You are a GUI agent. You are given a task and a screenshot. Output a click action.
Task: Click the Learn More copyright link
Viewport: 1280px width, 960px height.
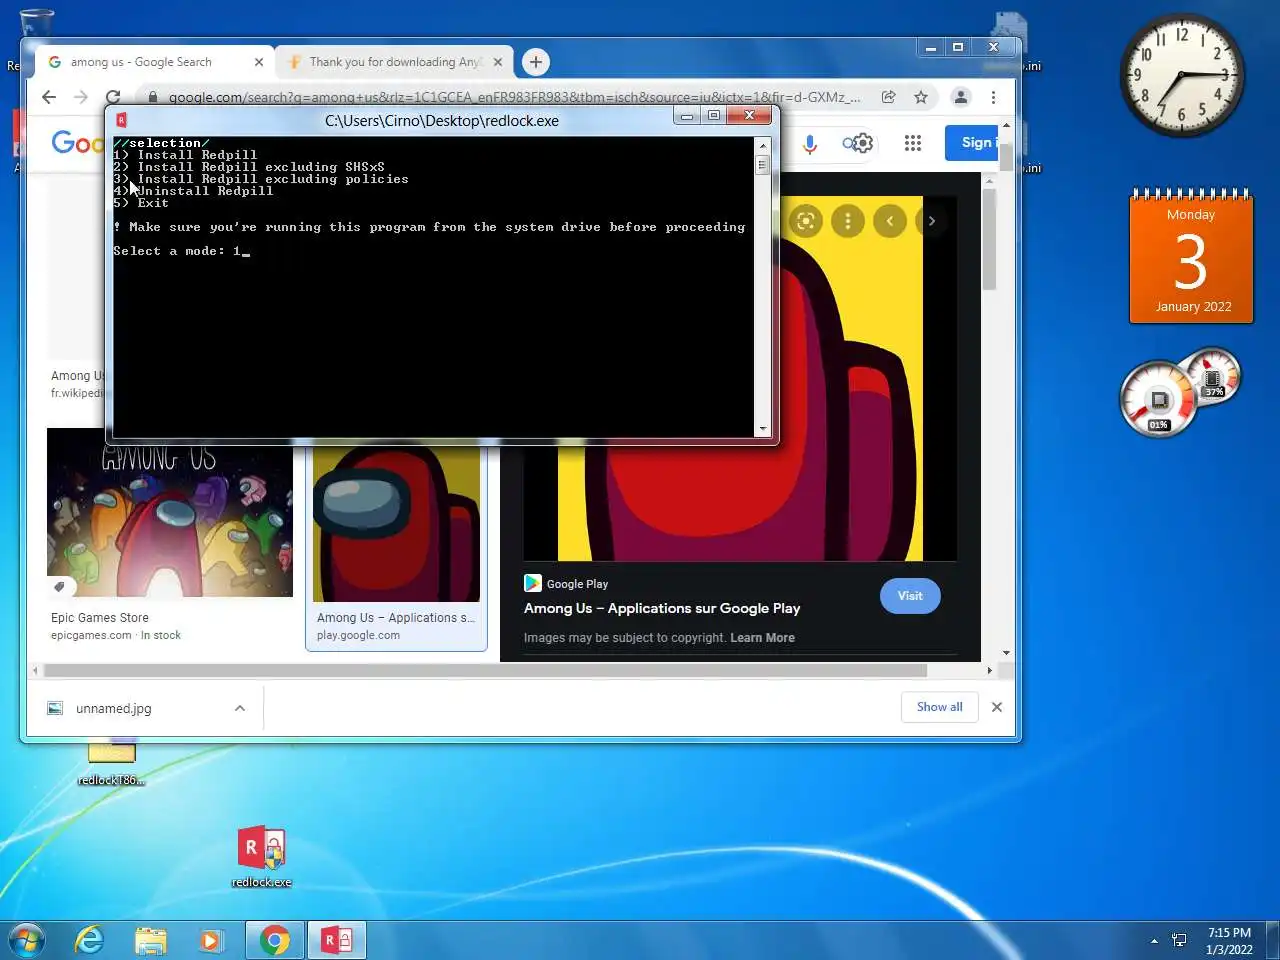(x=762, y=638)
